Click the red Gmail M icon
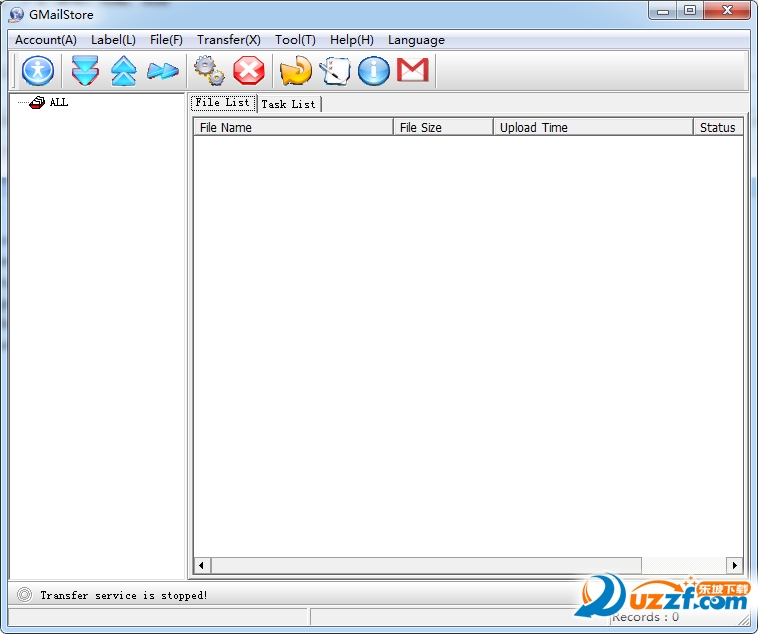This screenshot has height=634, width=758. pos(413,70)
